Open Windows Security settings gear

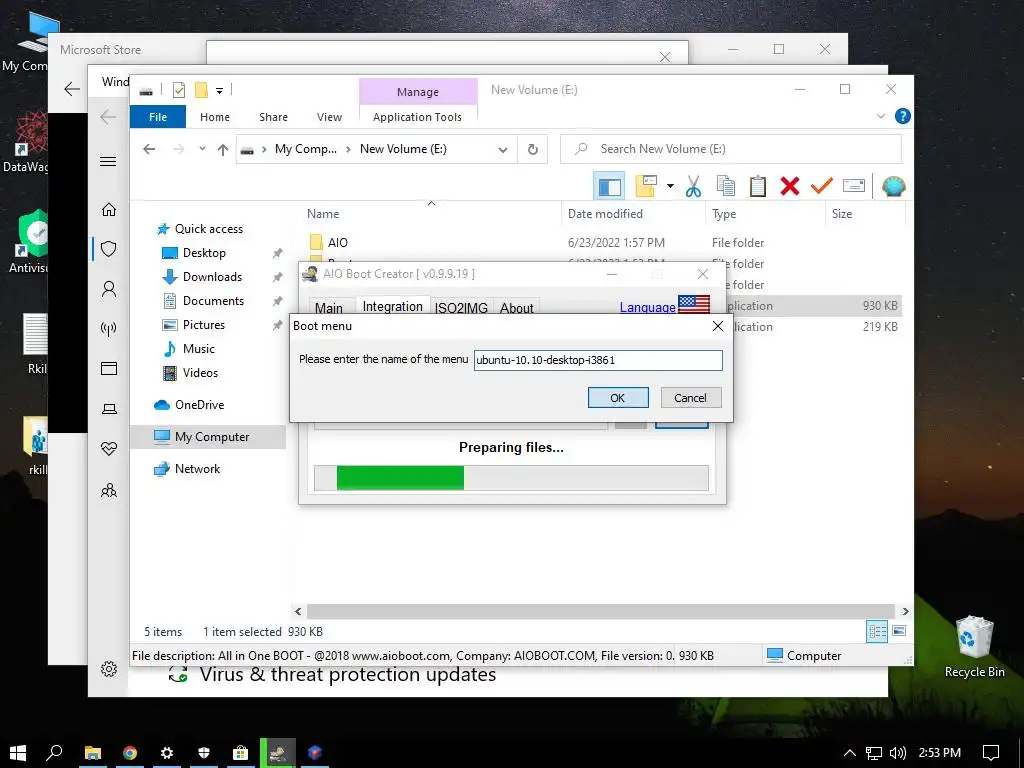pos(109,669)
